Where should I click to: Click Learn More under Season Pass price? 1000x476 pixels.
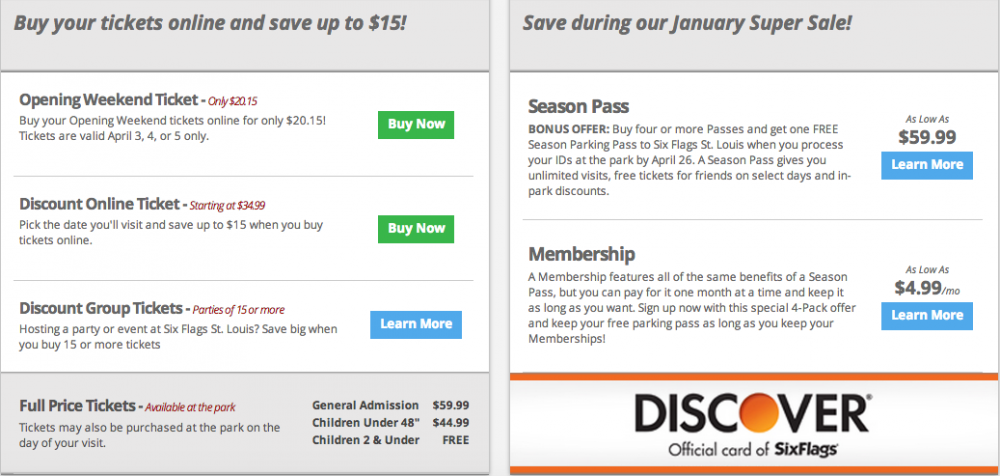point(927,165)
